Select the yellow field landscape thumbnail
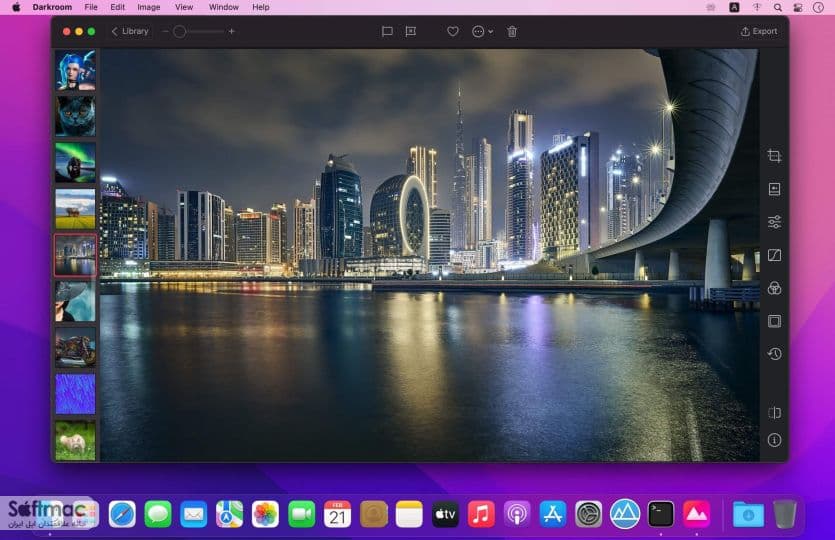 [x=75, y=209]
